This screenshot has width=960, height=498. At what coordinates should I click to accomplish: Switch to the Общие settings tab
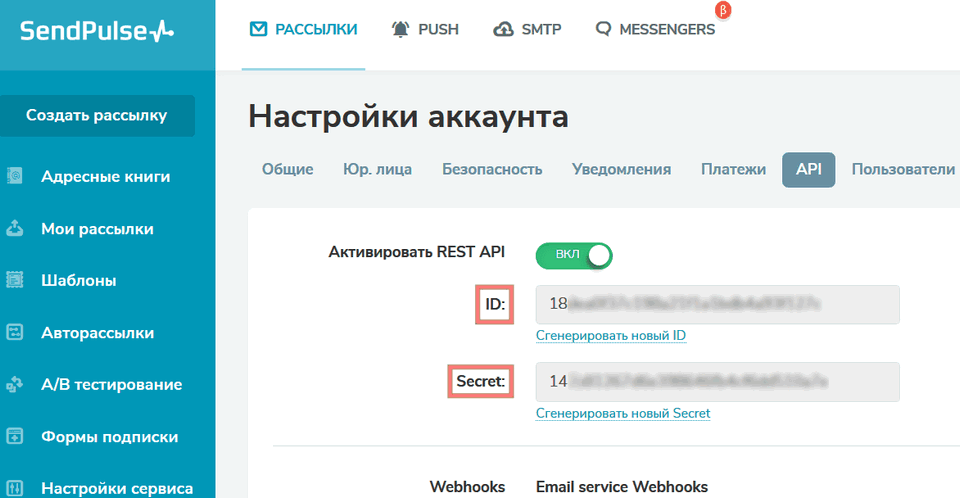coord(288,169)
